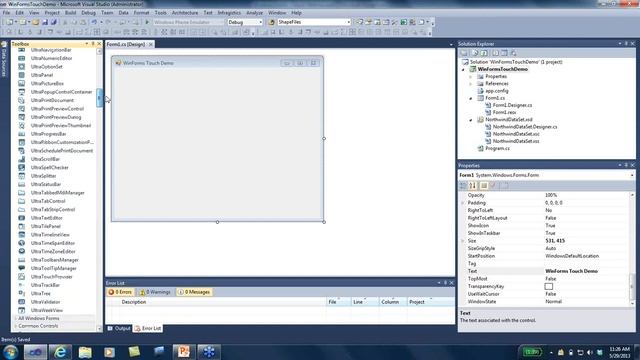
Task: Select the UltraTimeSpanEditor icon in Toolbox
Action: pyautogui.click(x=22, y=243)
